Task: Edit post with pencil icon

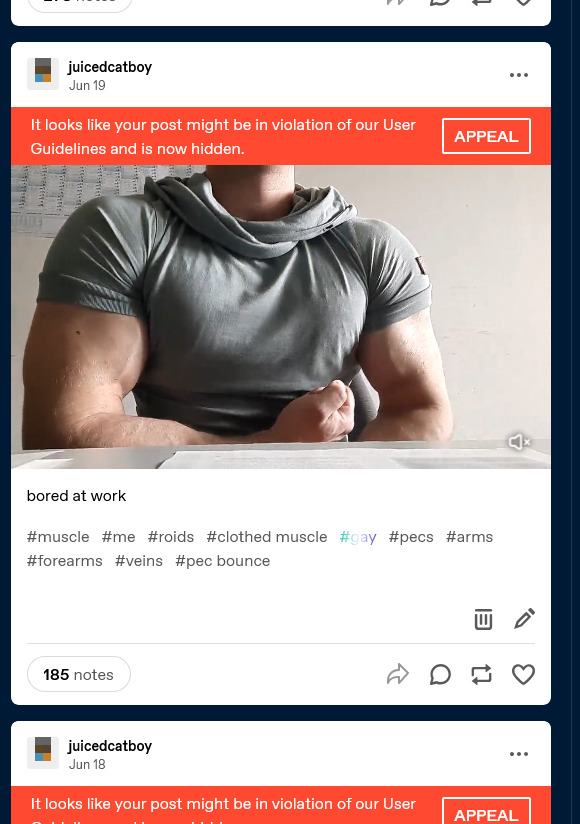Action: pyautogui.click(x=524, y=619)
